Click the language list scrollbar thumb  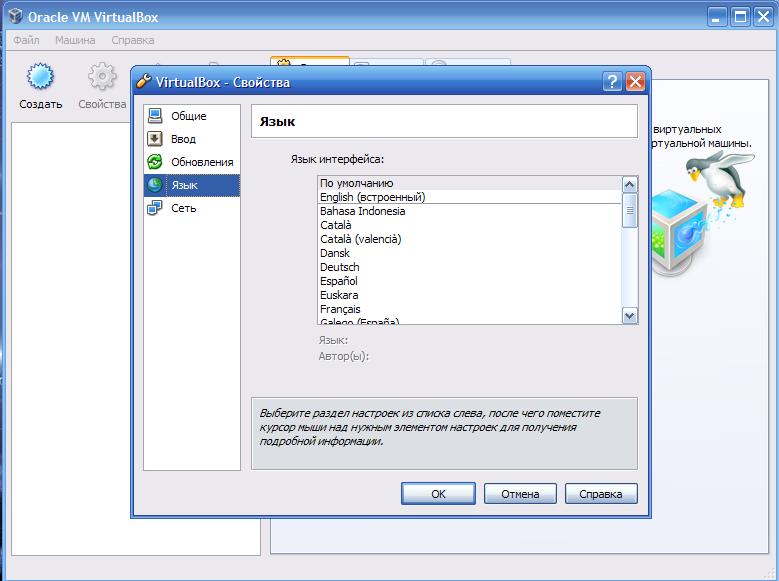pos(629,211)
